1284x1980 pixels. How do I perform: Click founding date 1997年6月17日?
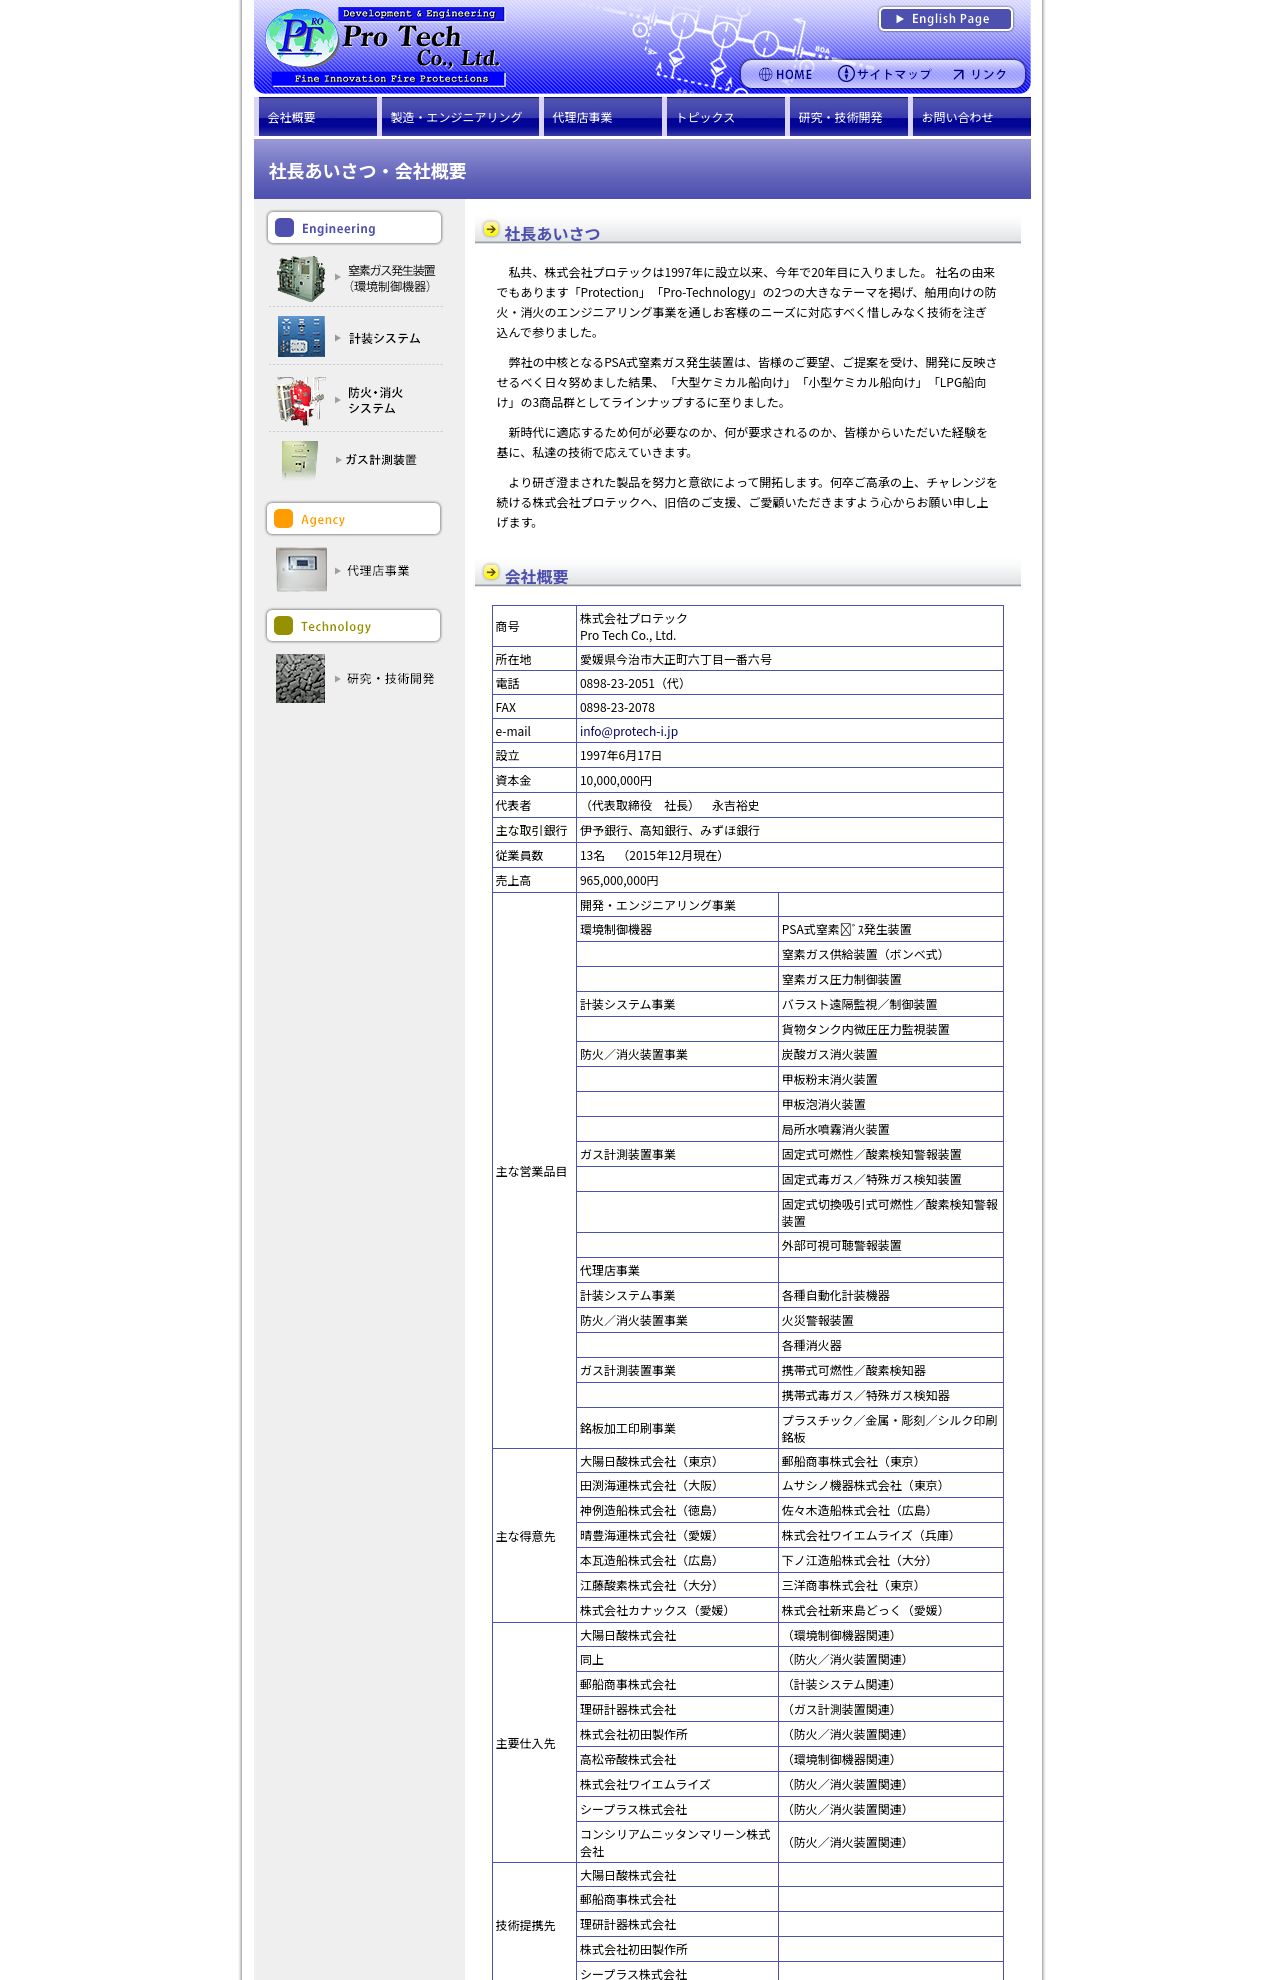[621, 755]
